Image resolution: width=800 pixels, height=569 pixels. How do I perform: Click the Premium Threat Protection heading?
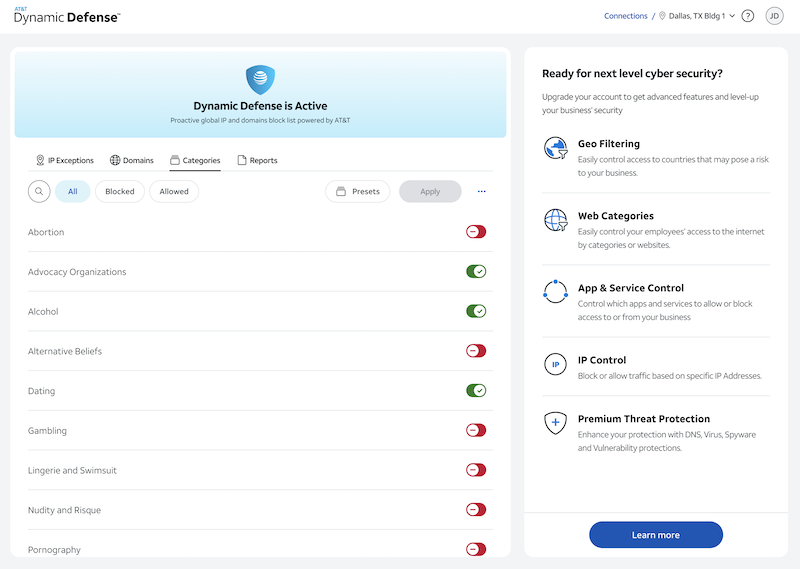[644, 419]
